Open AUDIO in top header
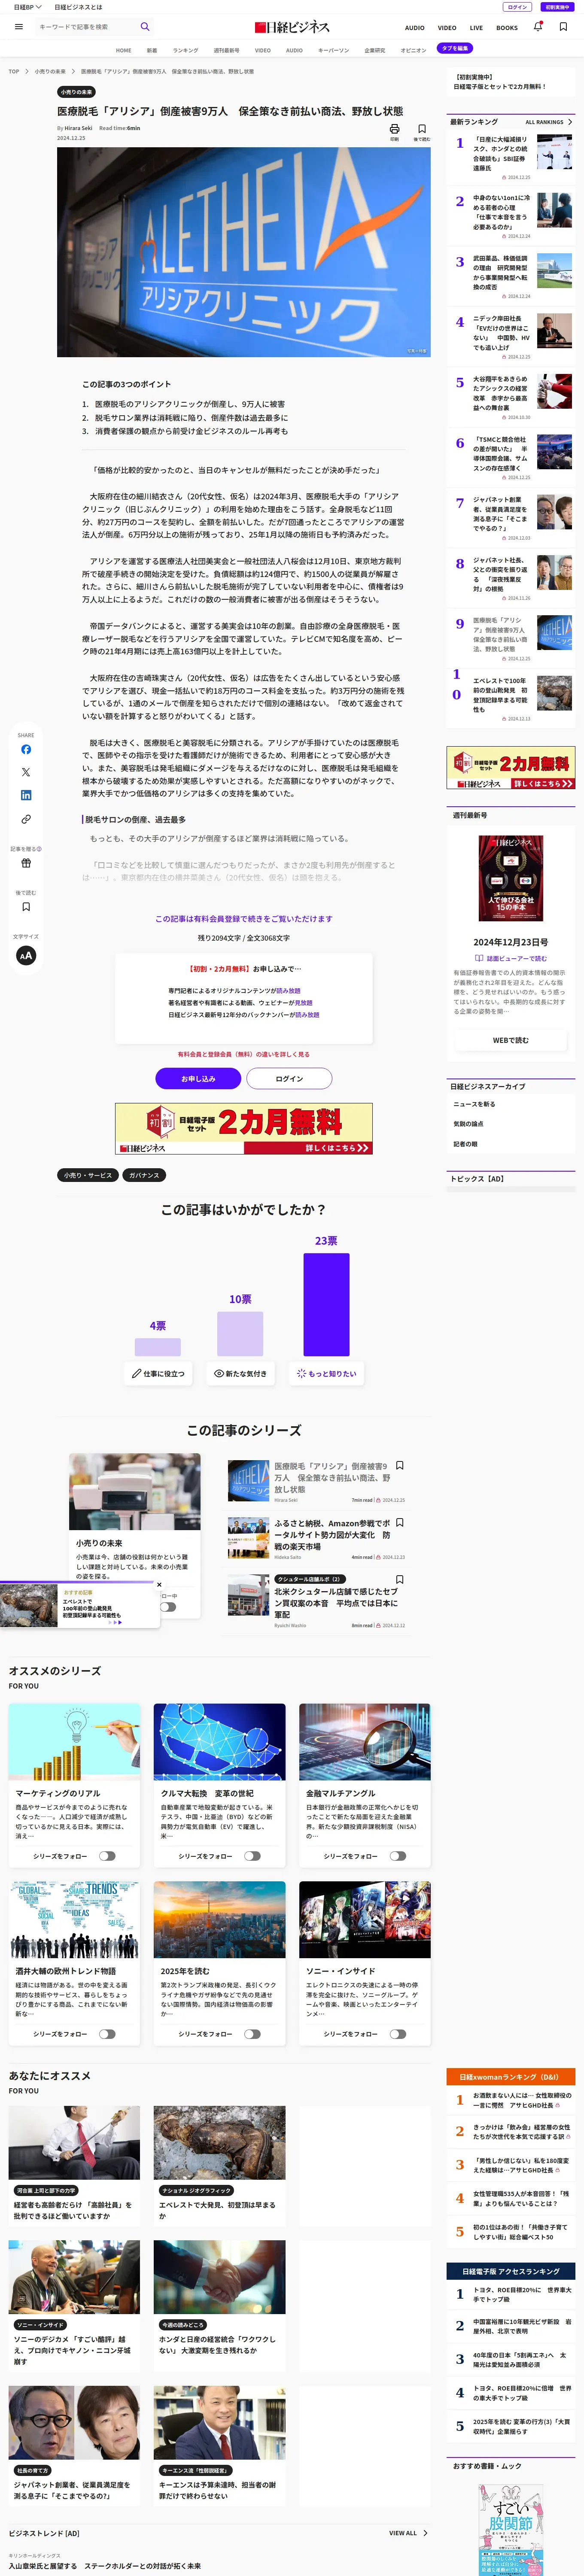 pos(414,28)
